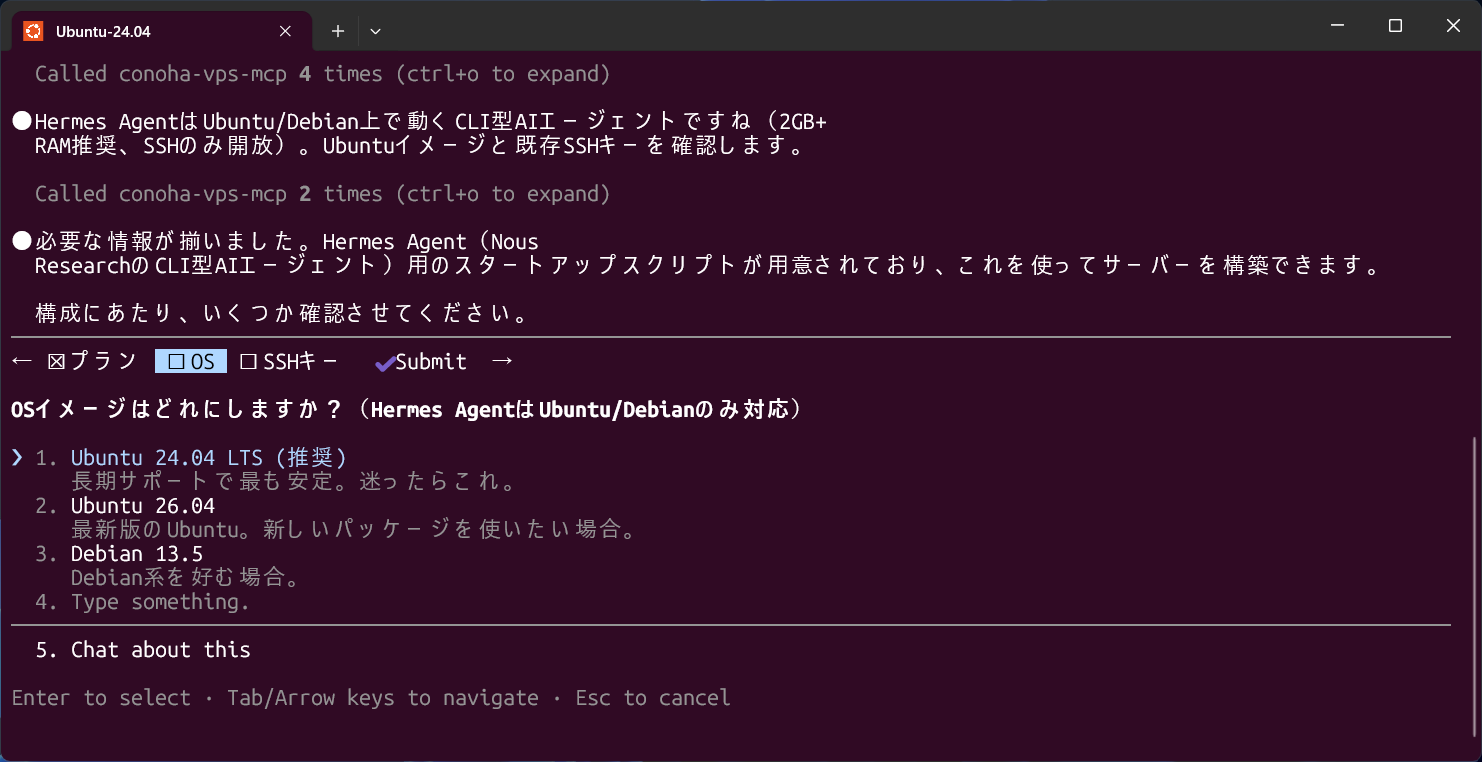Viewport: 1482px width, 762px height.
Task: Toggle the SSHキー checkbox step
Action: 289,361
